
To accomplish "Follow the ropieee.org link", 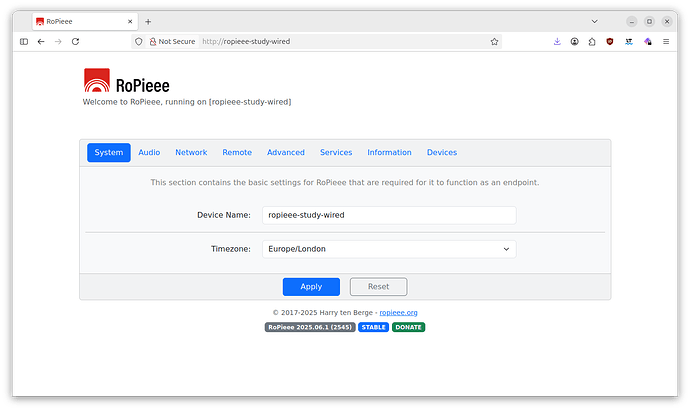I will [x=398, y=313].
